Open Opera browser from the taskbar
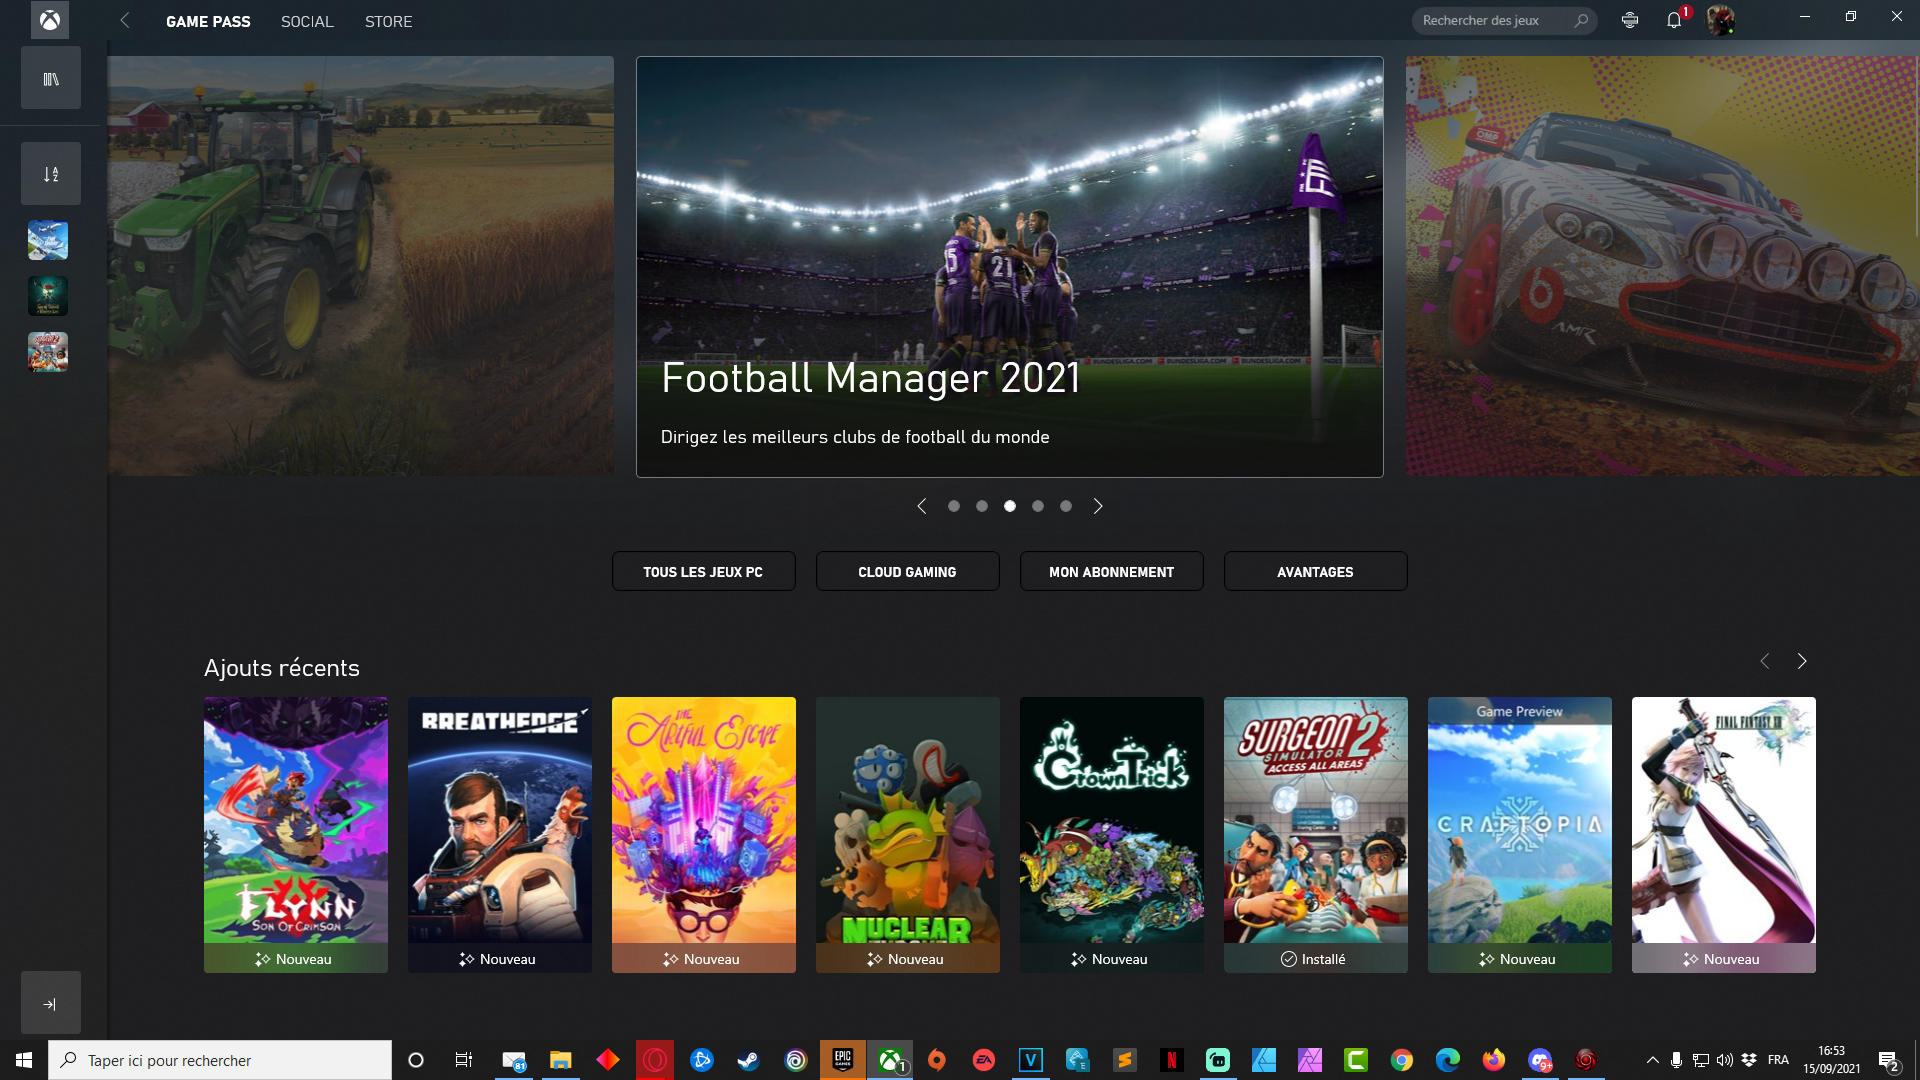1920x1080 pixels. click(x=655, y=1060)
